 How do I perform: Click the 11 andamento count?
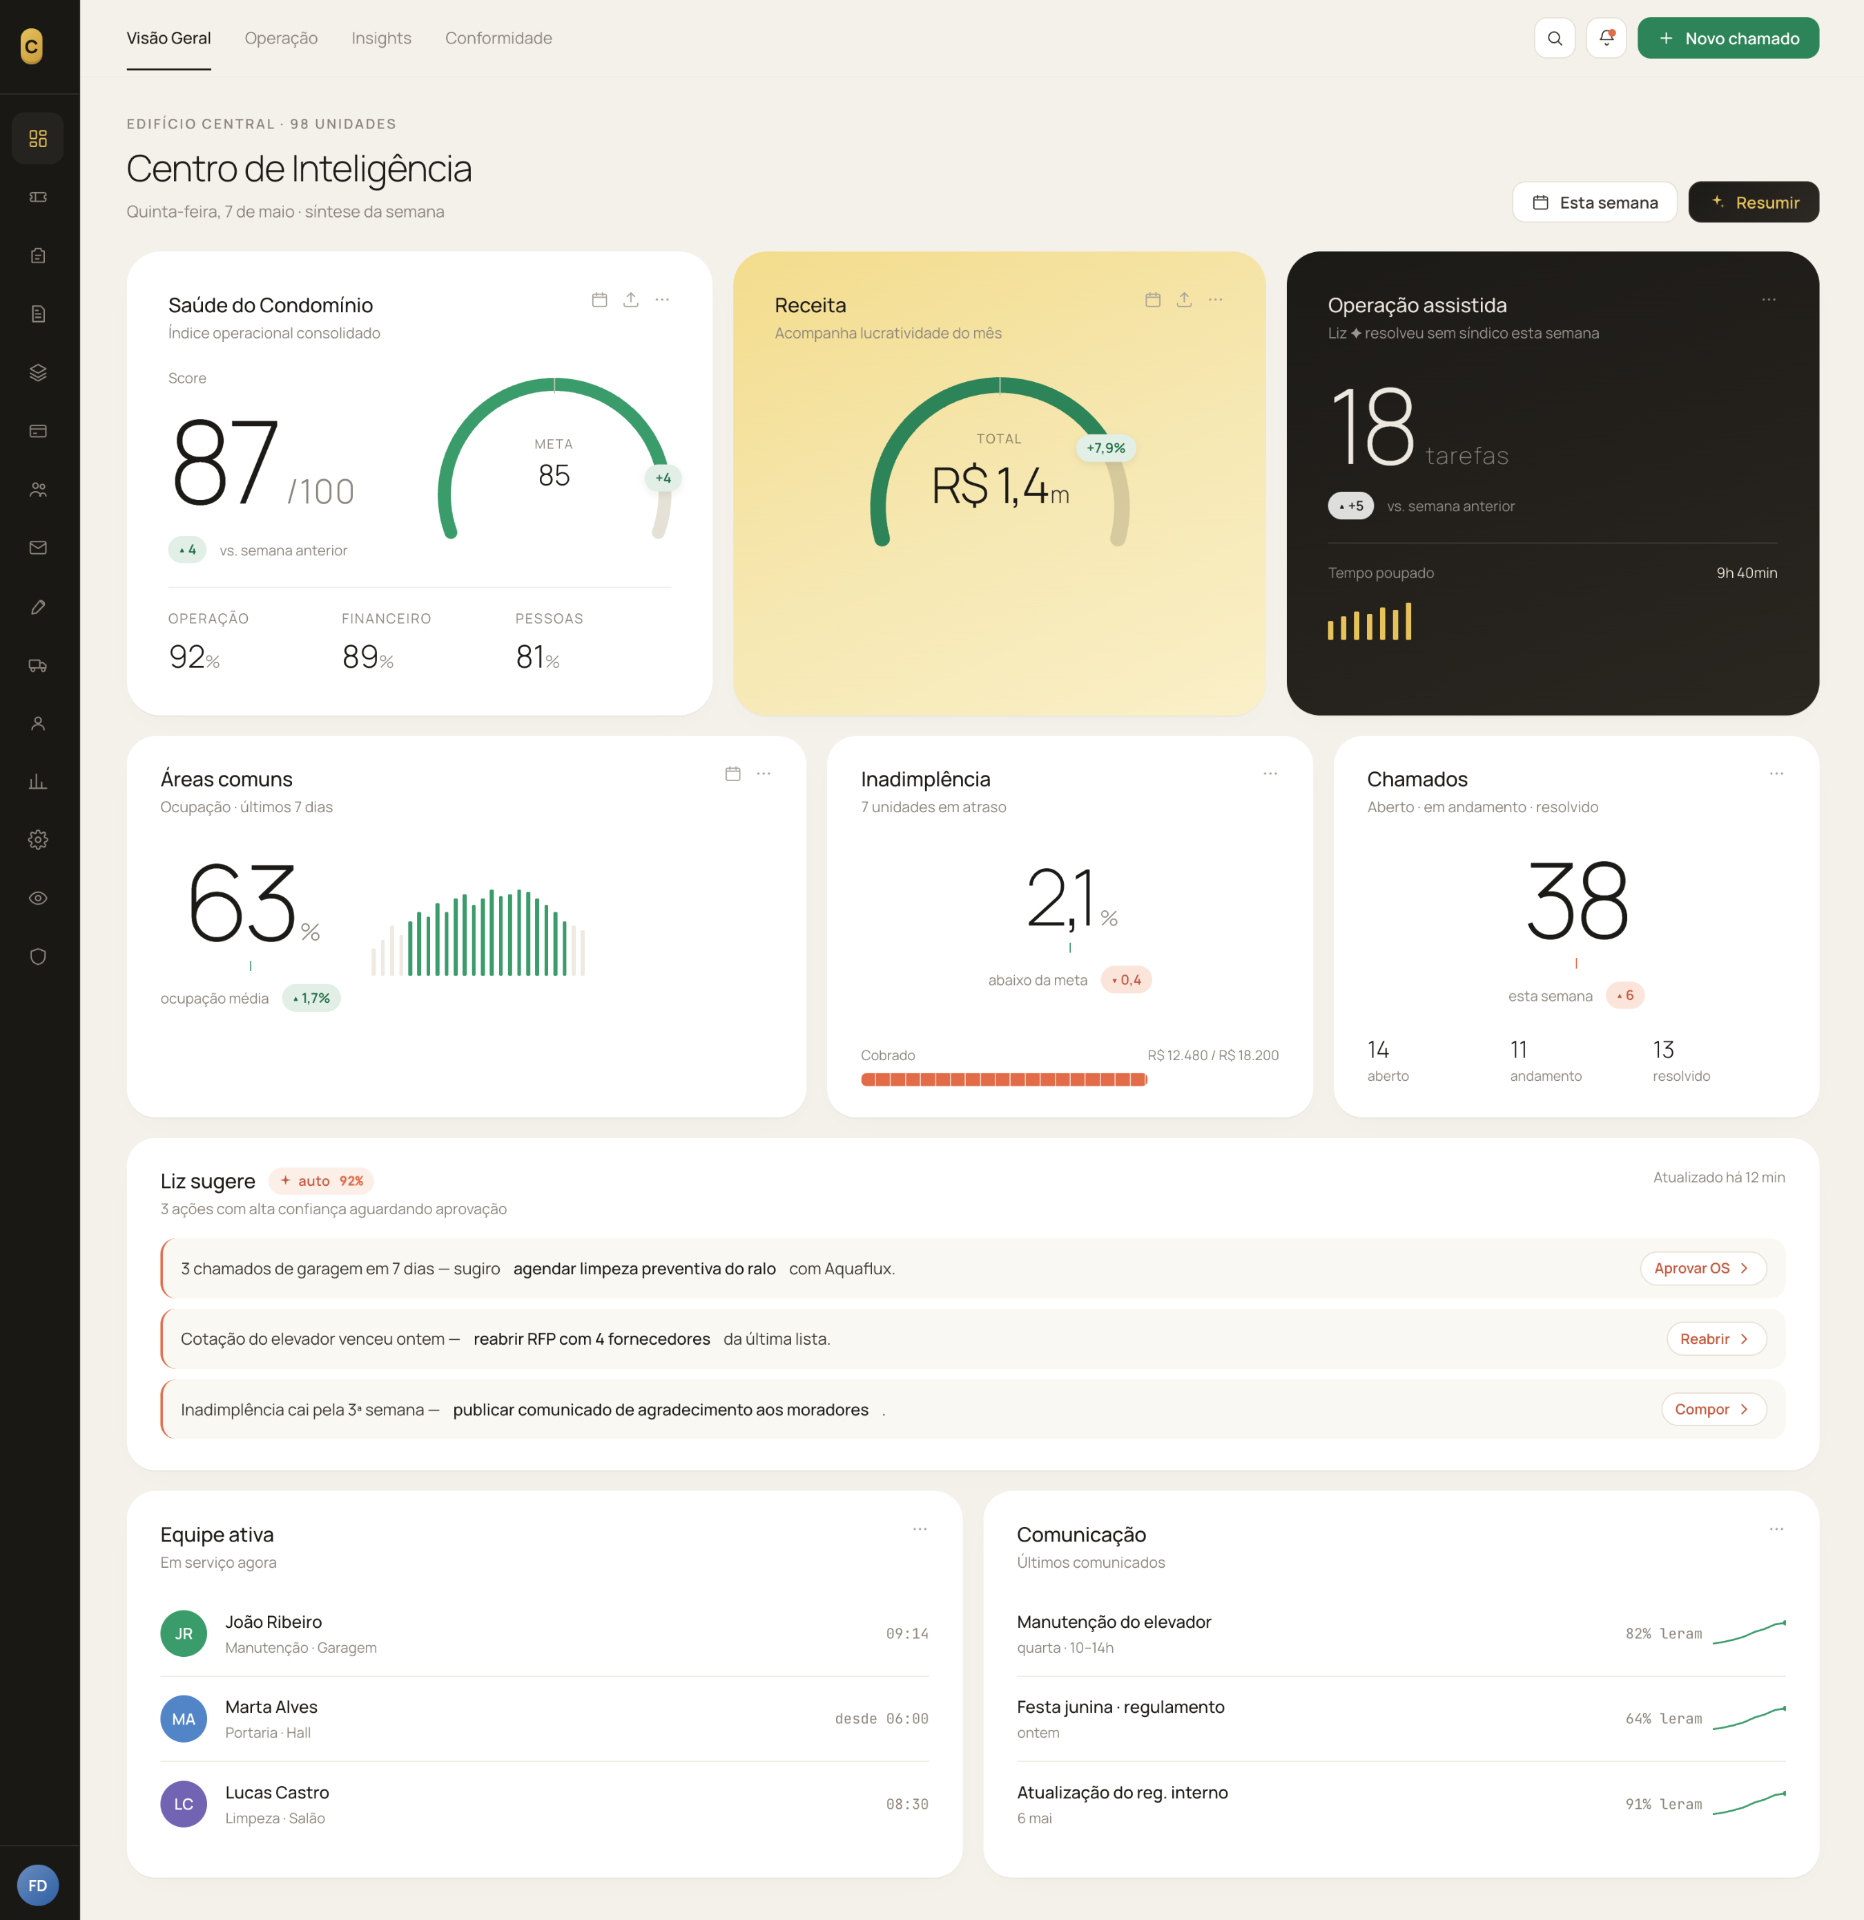(x=1545, y=1061)
